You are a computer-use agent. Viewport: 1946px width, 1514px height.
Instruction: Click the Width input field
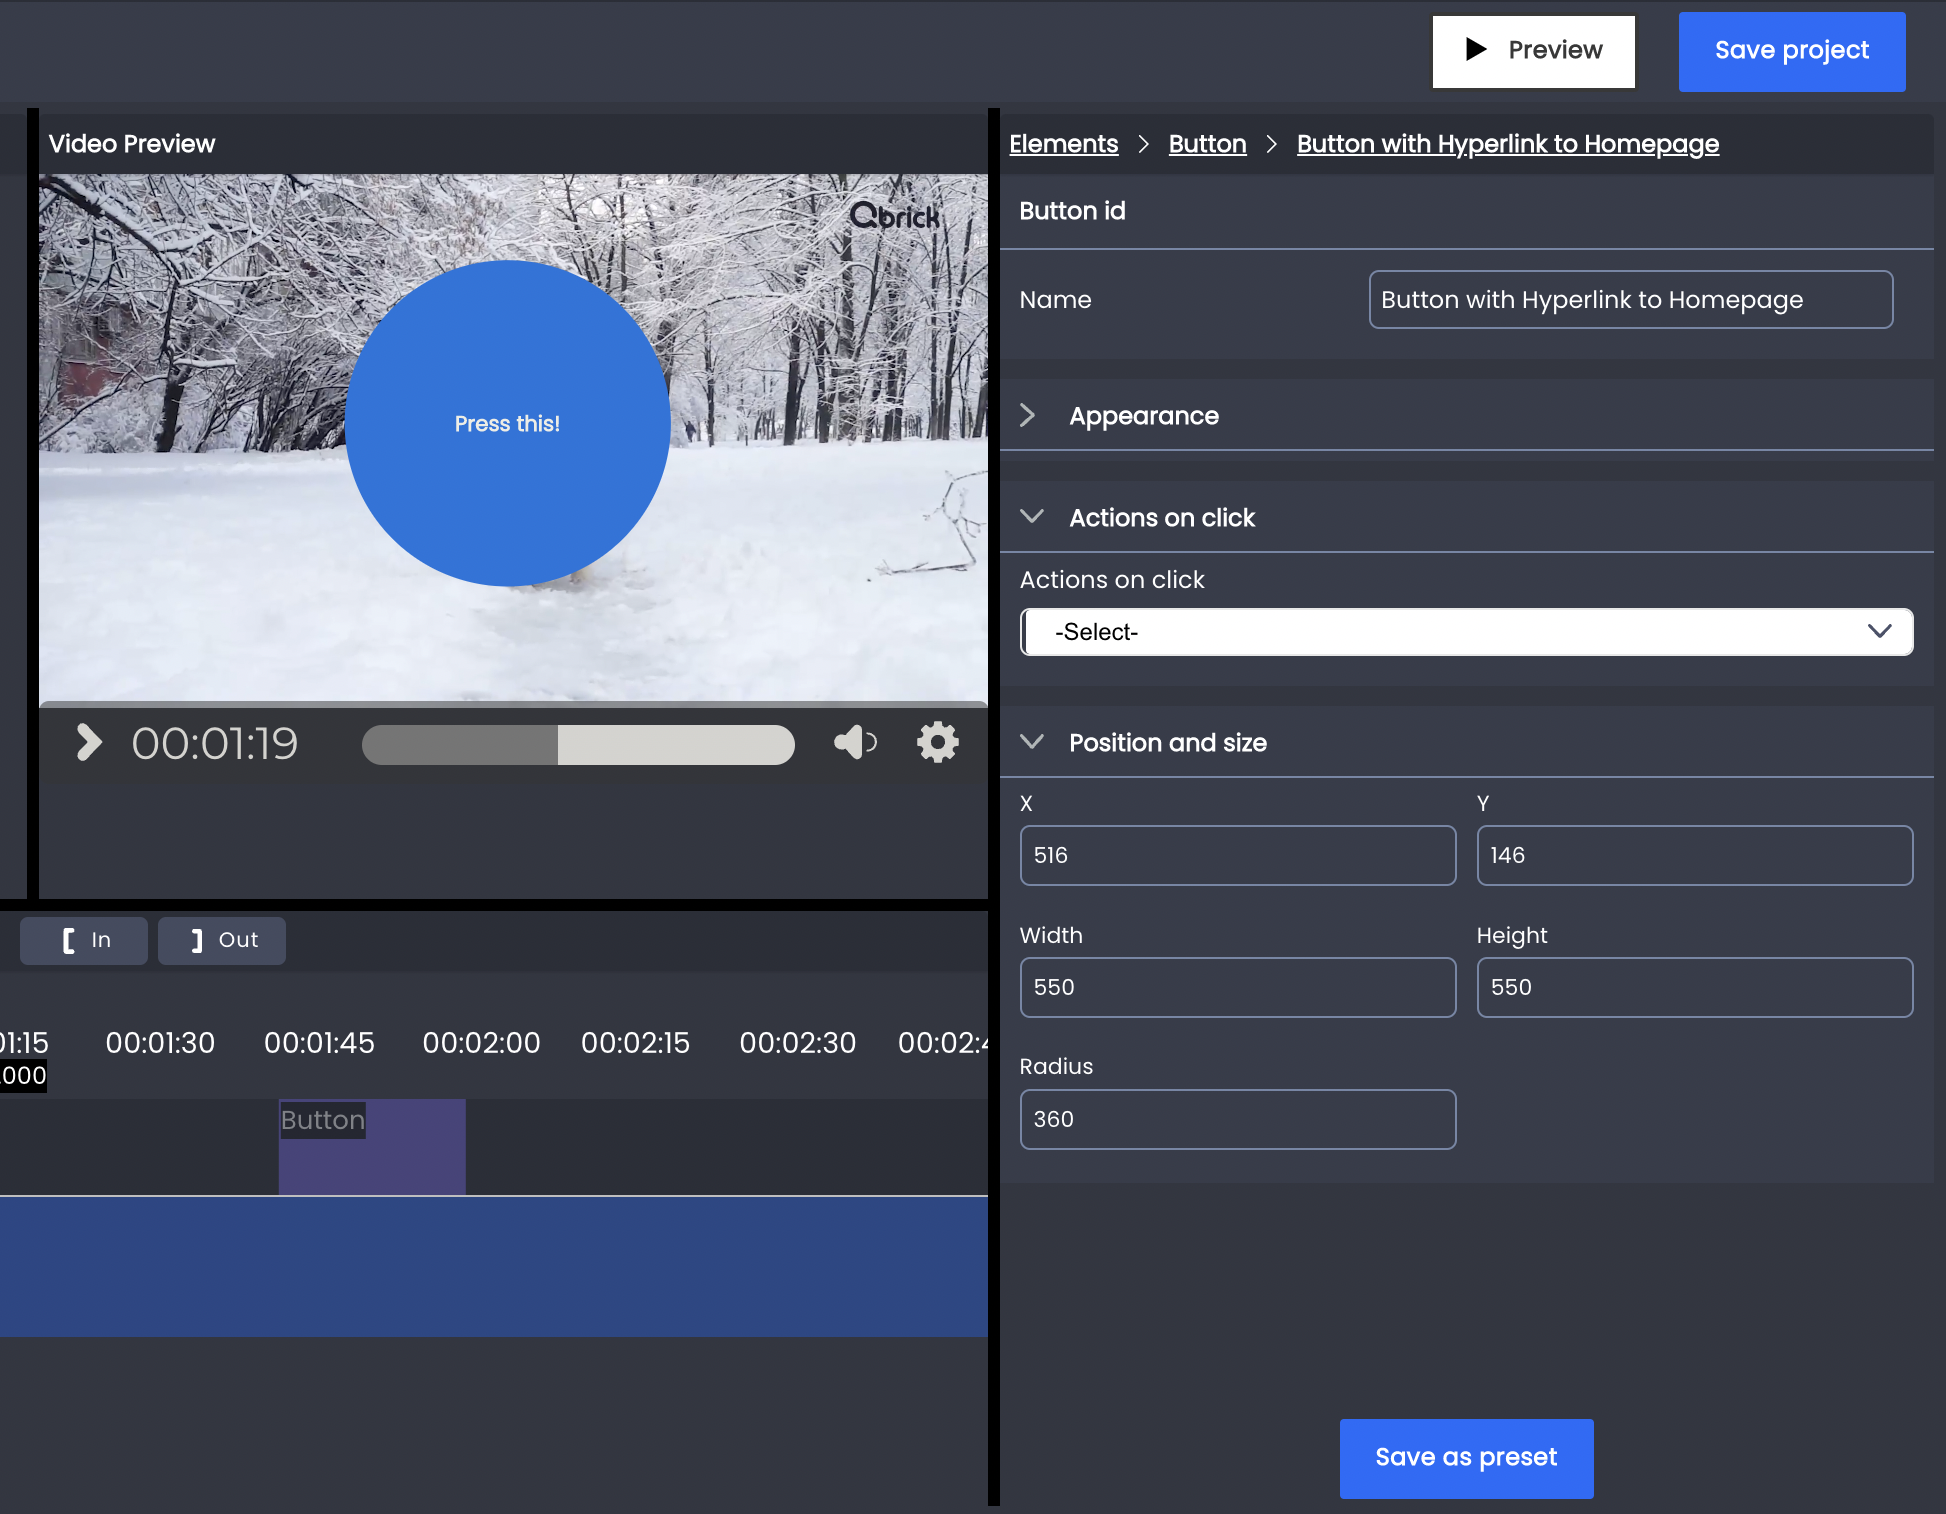click(x=1238, y=987)
